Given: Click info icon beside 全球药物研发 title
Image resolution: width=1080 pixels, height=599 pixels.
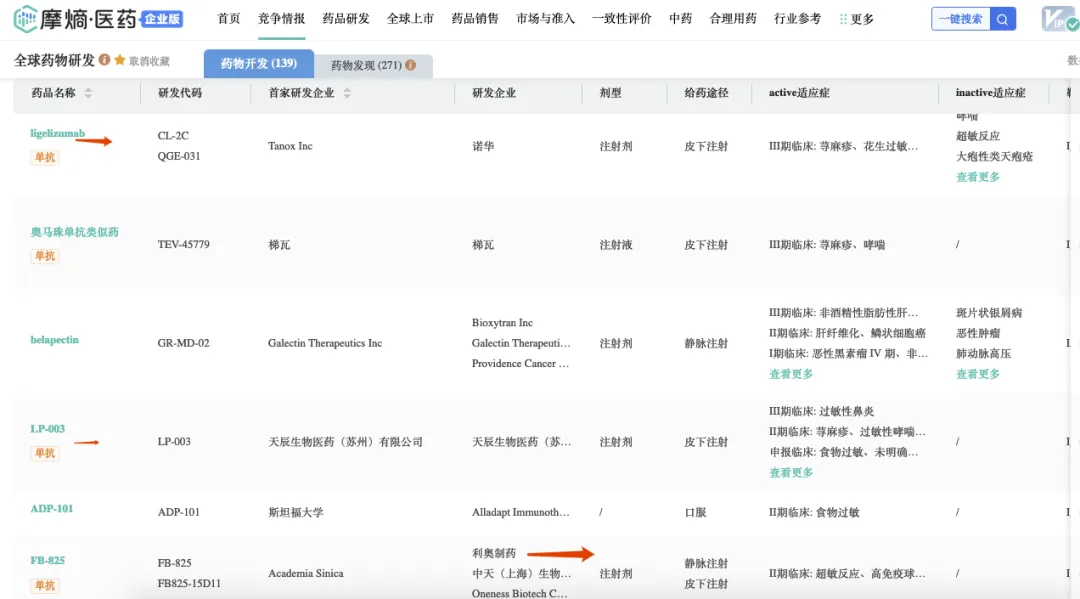Looking at the screenshot, I should point(105,61).
